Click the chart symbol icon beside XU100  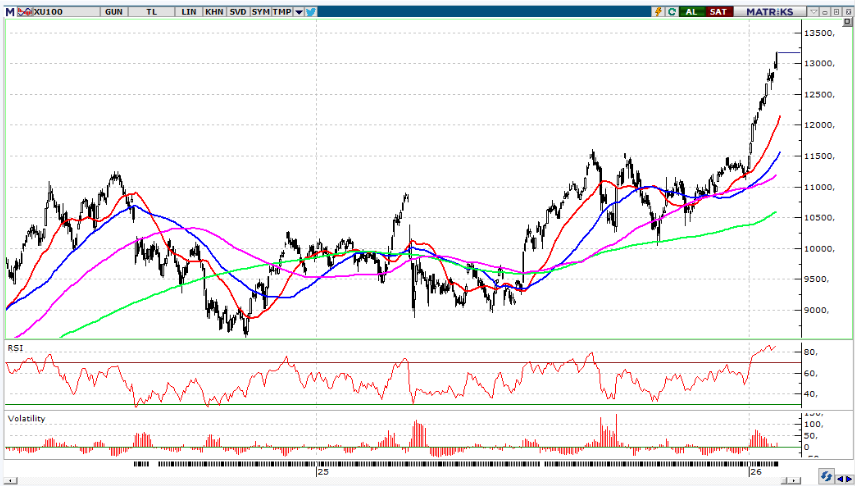[x=27, y=11]
